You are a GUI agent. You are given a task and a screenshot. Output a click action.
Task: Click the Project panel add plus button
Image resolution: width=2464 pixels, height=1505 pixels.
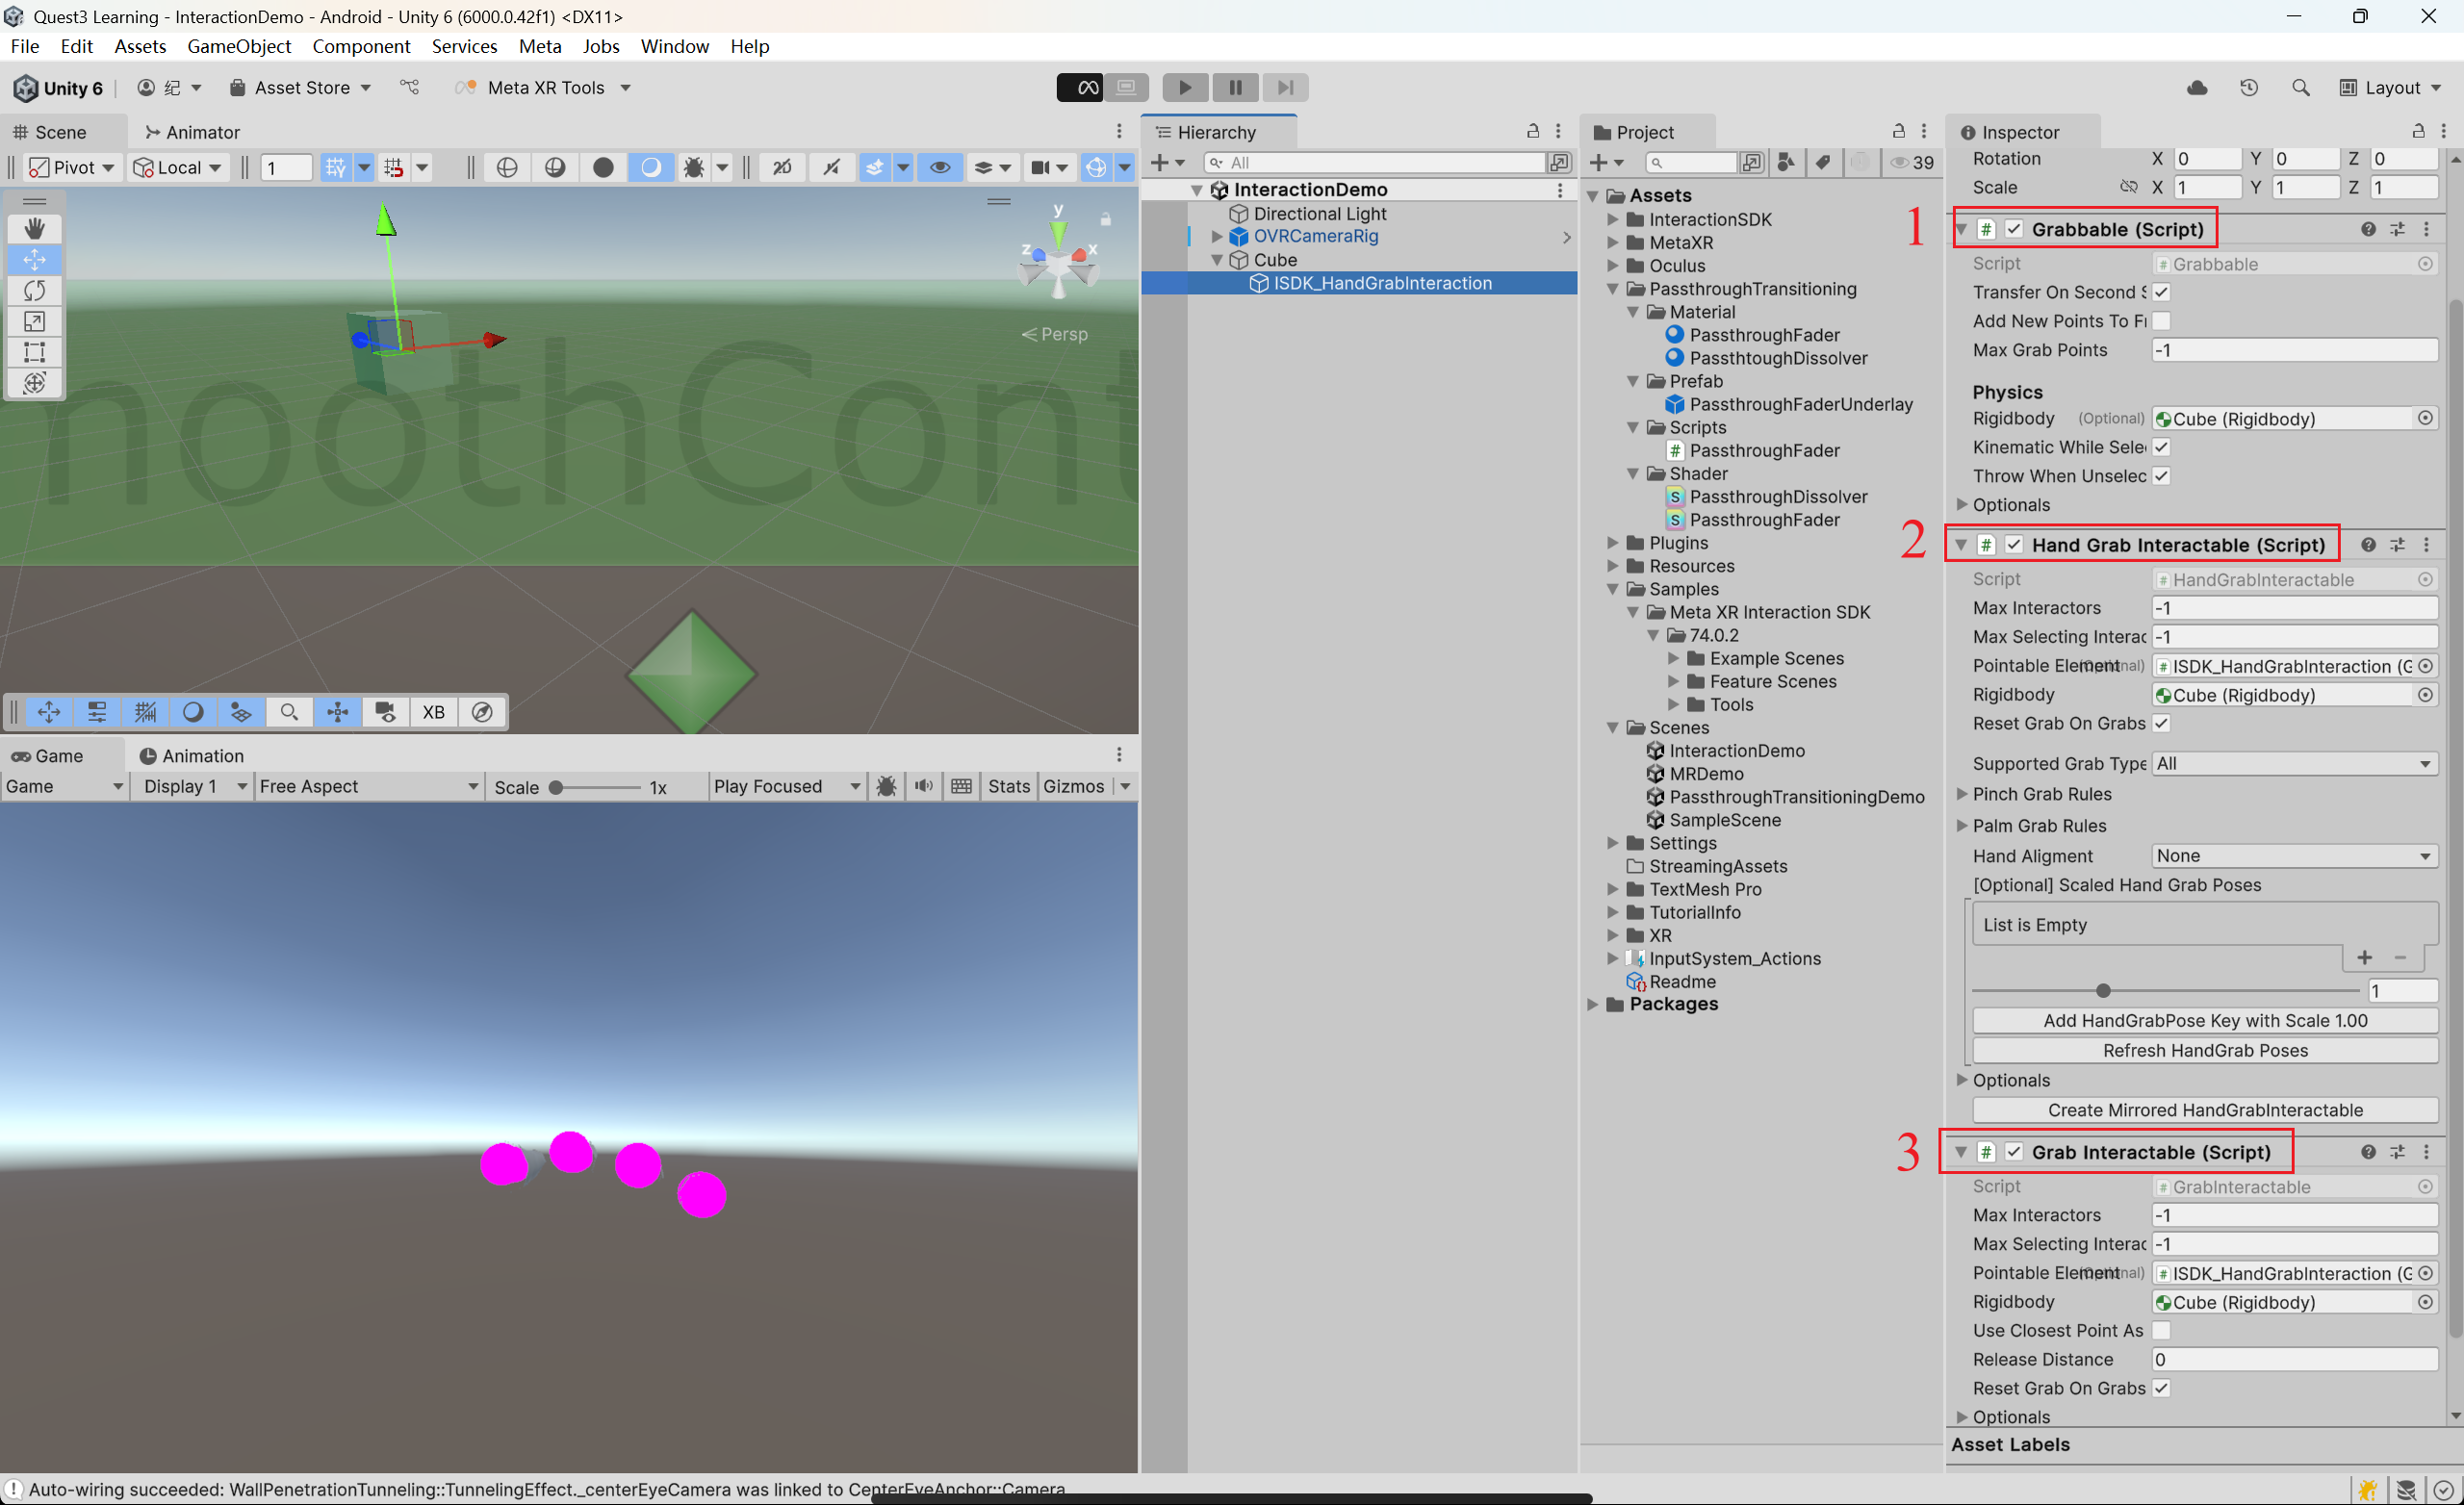pos(1606,163)
